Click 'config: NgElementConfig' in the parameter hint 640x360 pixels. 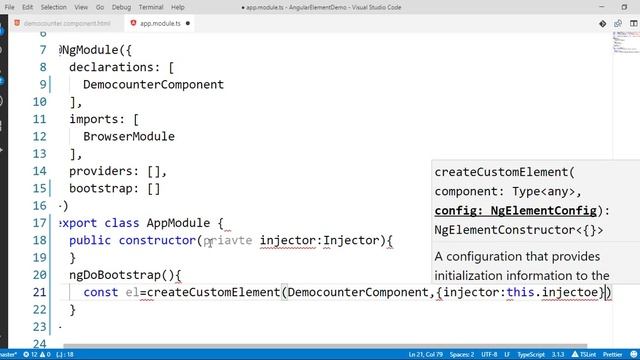516,211
